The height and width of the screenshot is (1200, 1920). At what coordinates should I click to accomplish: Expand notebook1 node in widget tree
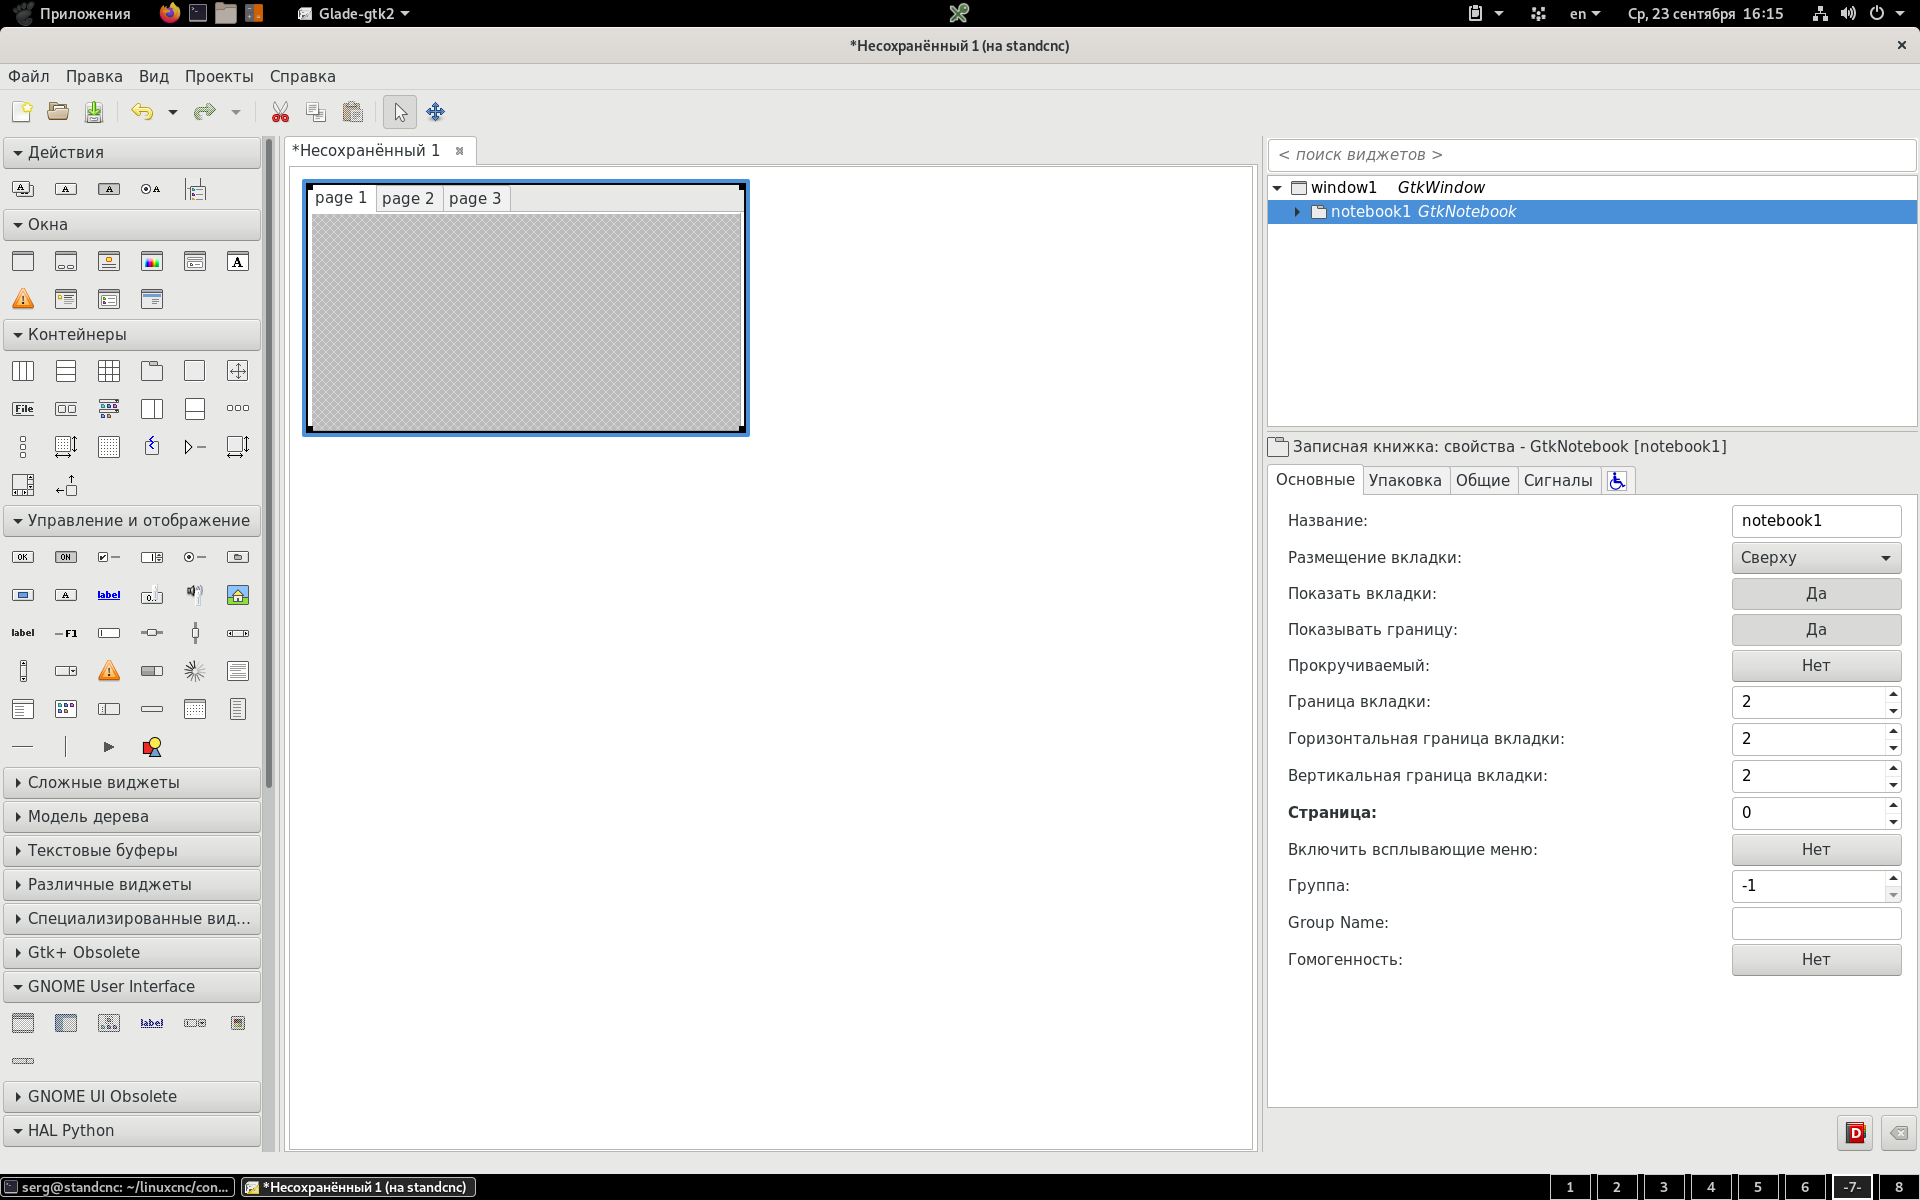(x=1297, y=212)
